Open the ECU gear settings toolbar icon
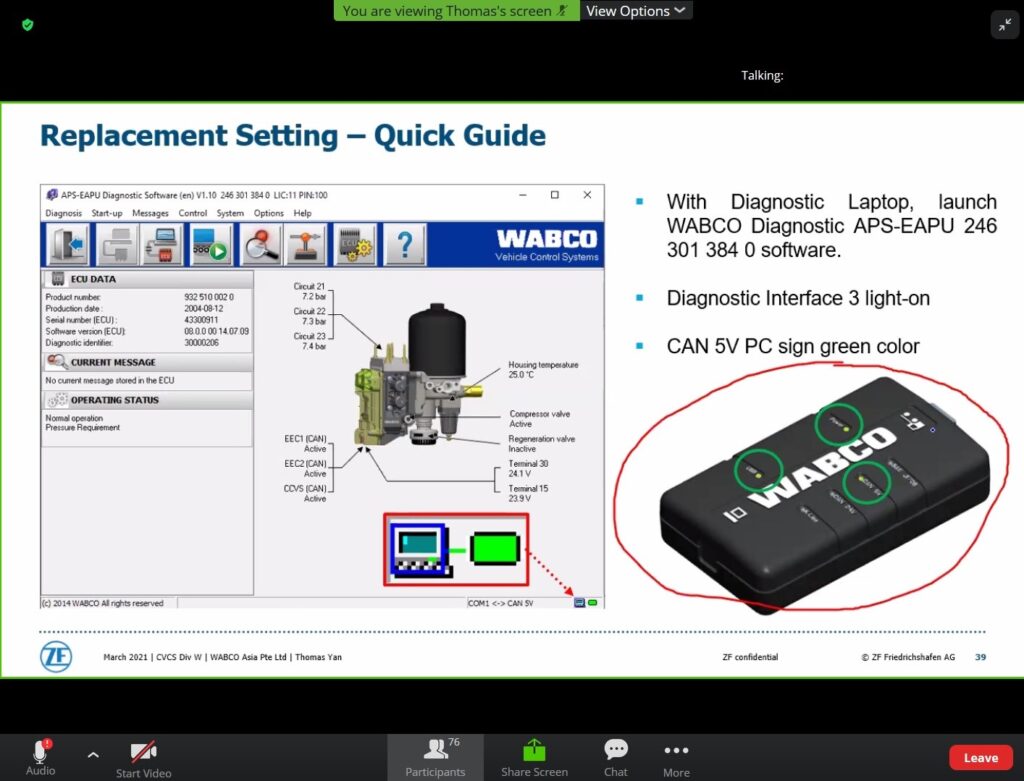1024x781 pixels. 355,245
